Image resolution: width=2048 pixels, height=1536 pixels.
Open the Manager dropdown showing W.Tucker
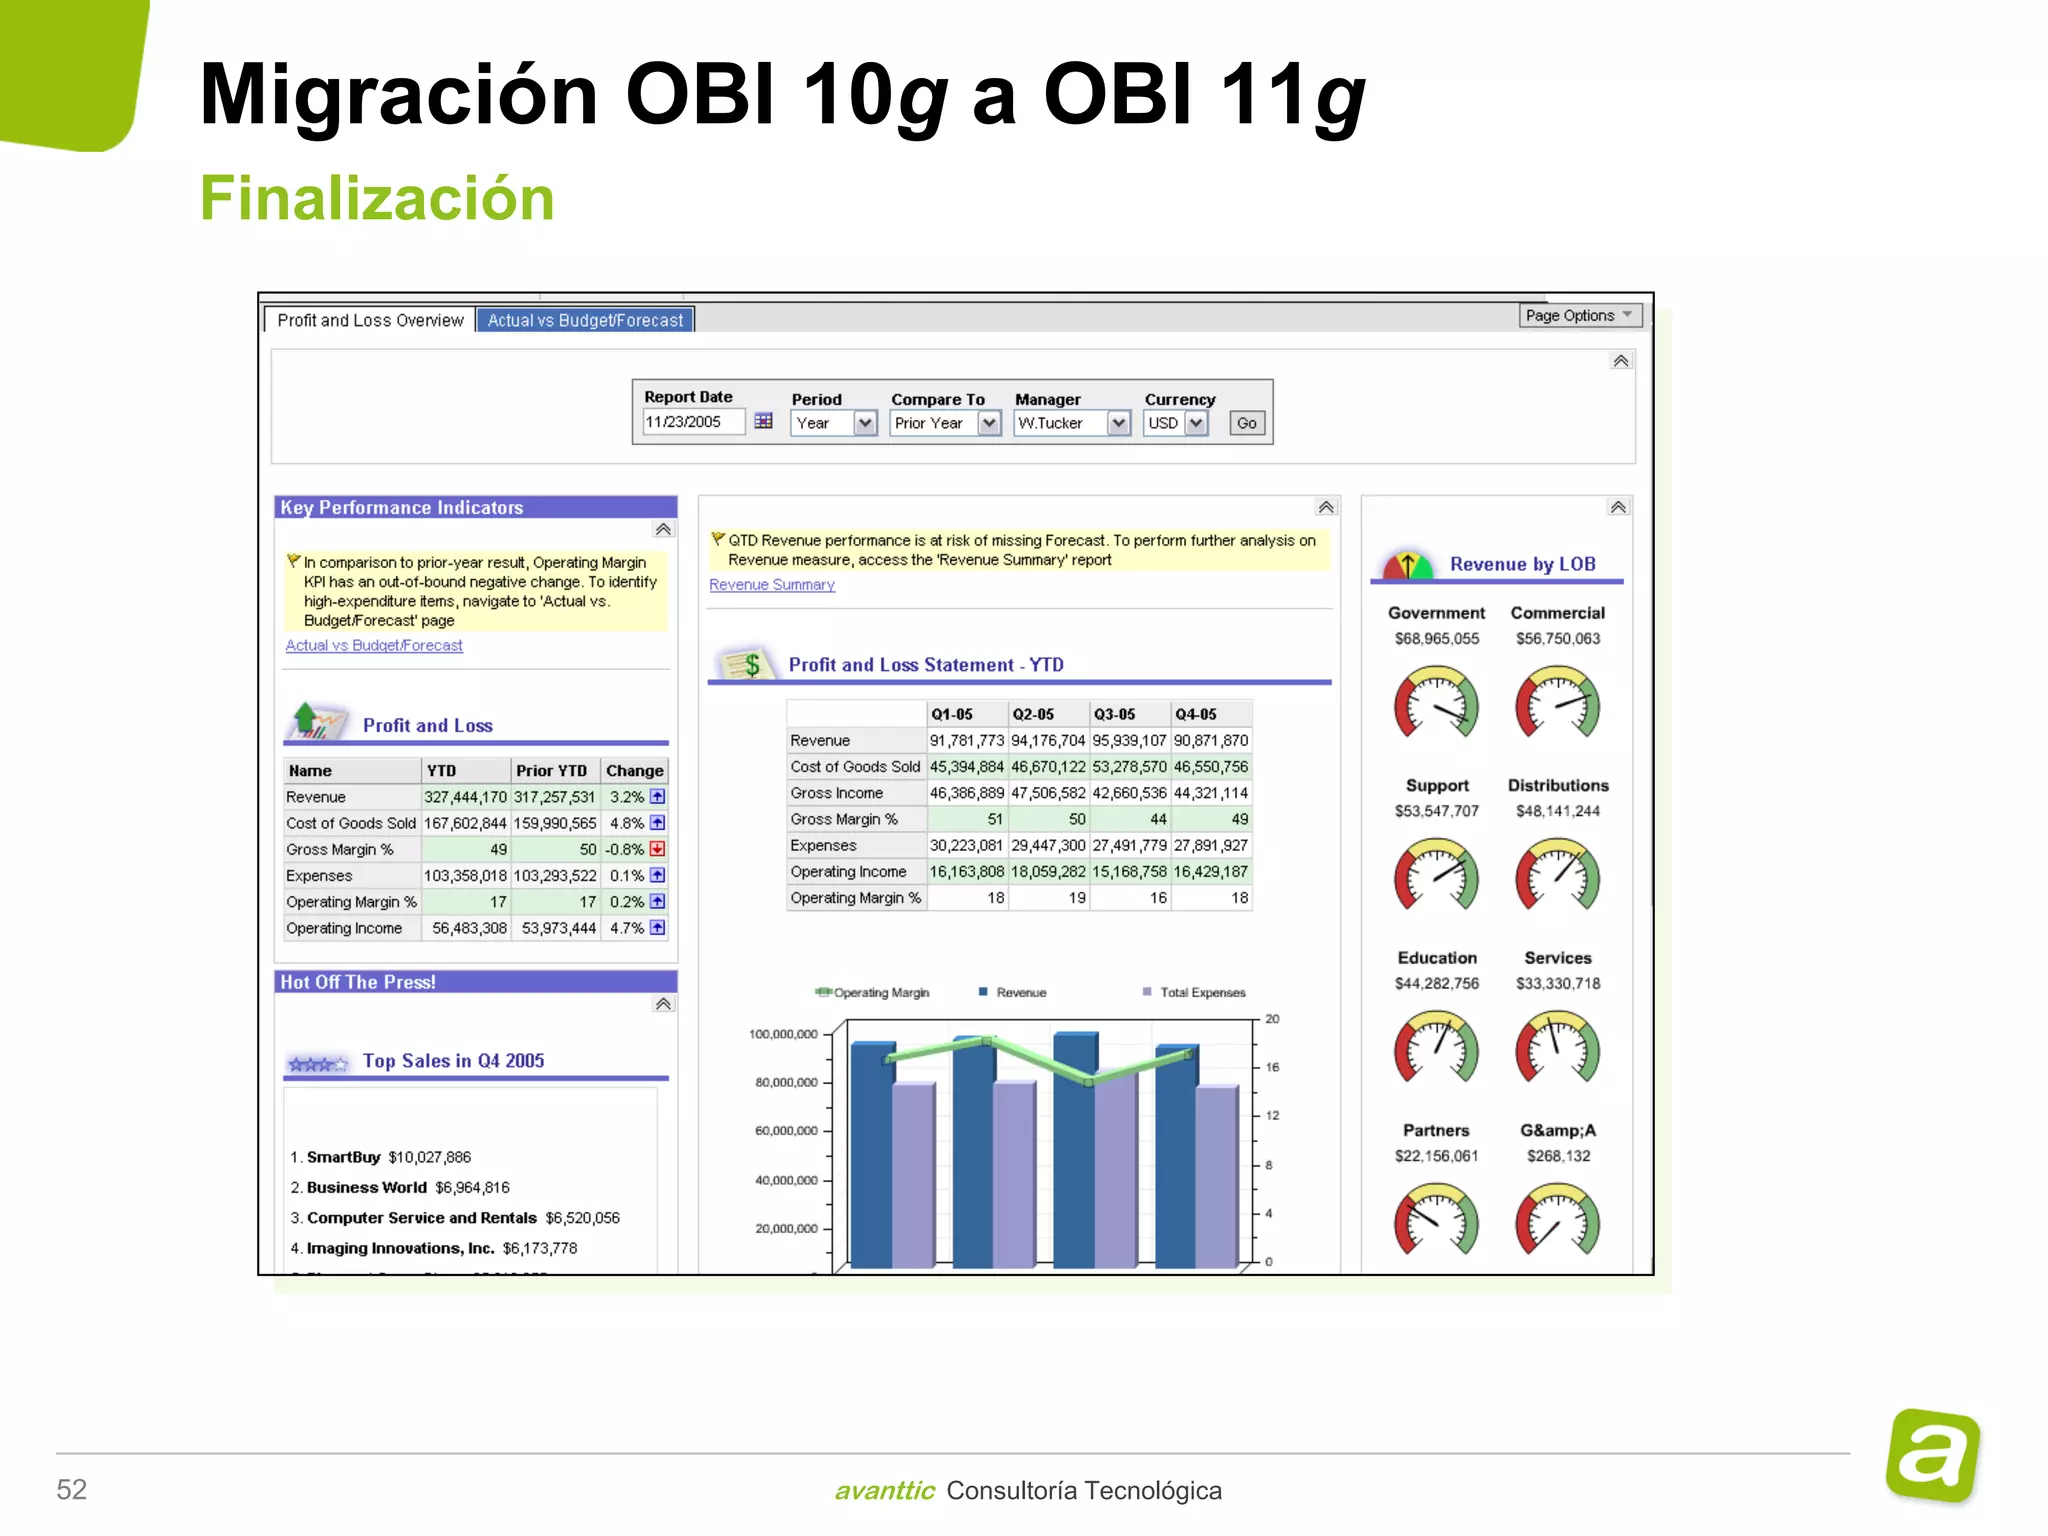point(1072,423)
